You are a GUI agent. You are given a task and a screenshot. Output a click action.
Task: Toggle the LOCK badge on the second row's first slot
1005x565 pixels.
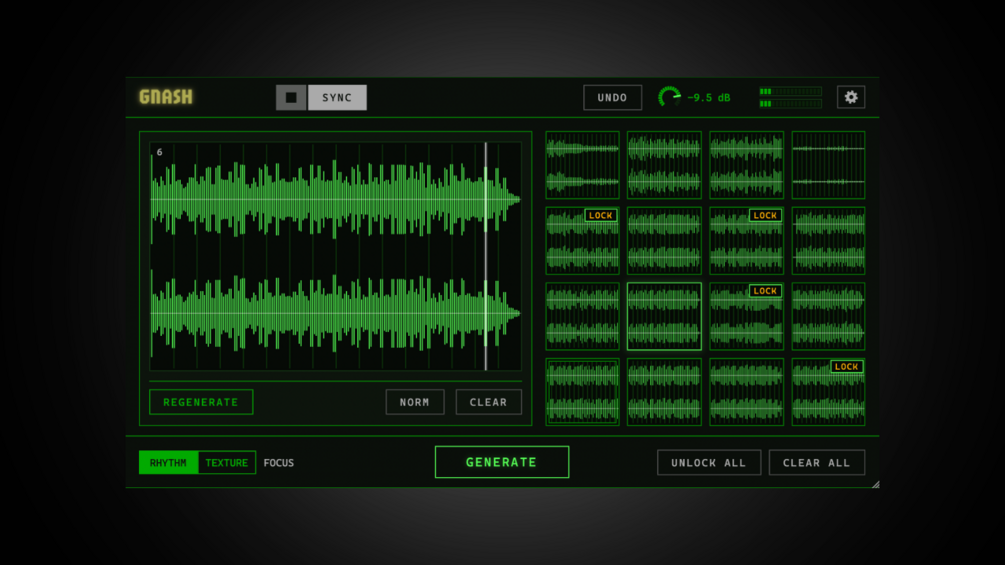coord(601,215)
